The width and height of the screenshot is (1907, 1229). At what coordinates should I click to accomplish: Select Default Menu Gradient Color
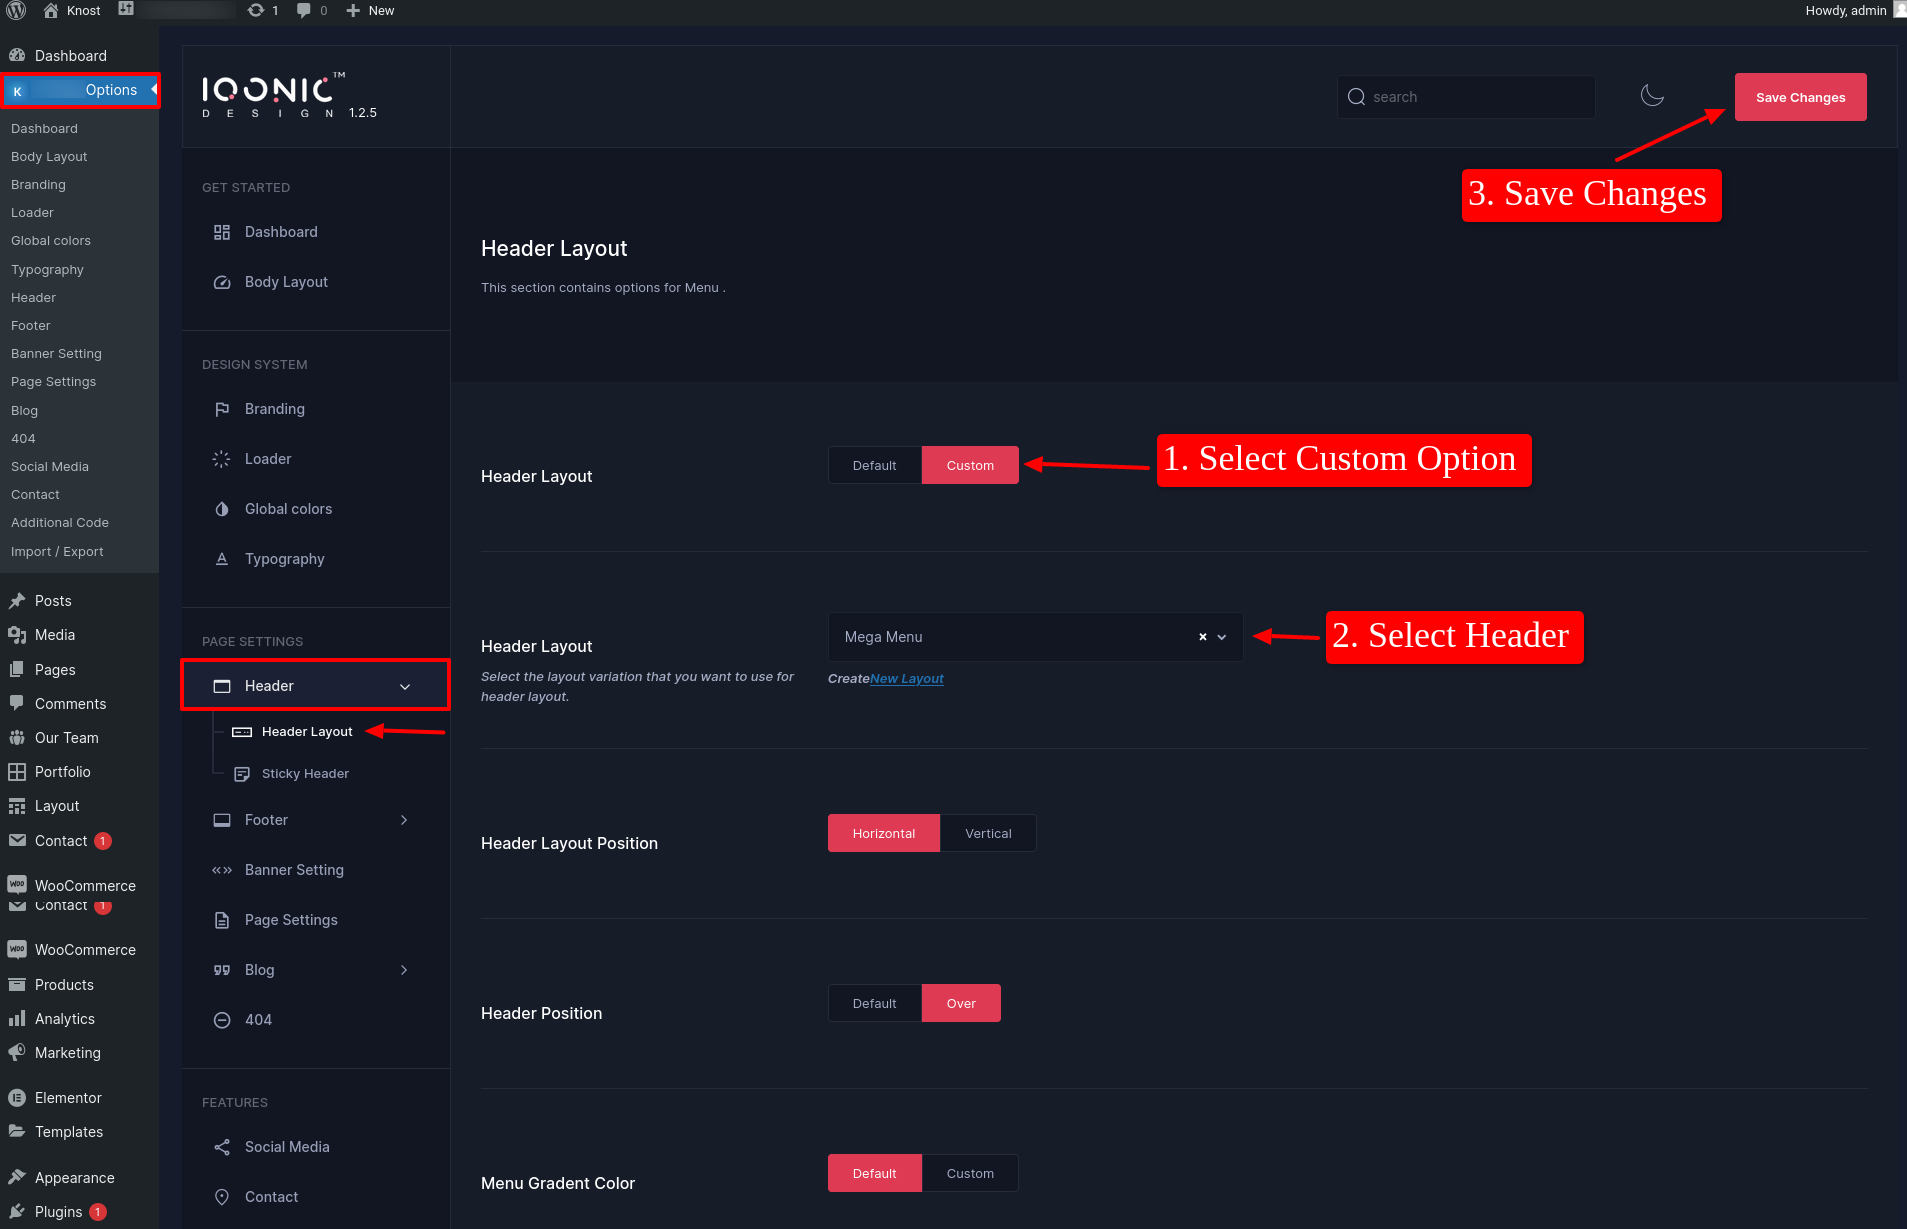click(875, 1173)
